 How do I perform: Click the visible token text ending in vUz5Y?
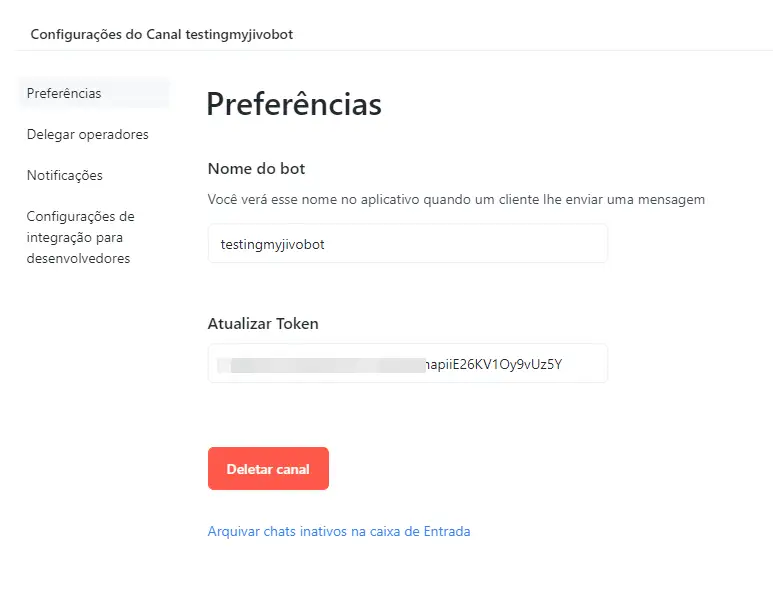point(494,364)
